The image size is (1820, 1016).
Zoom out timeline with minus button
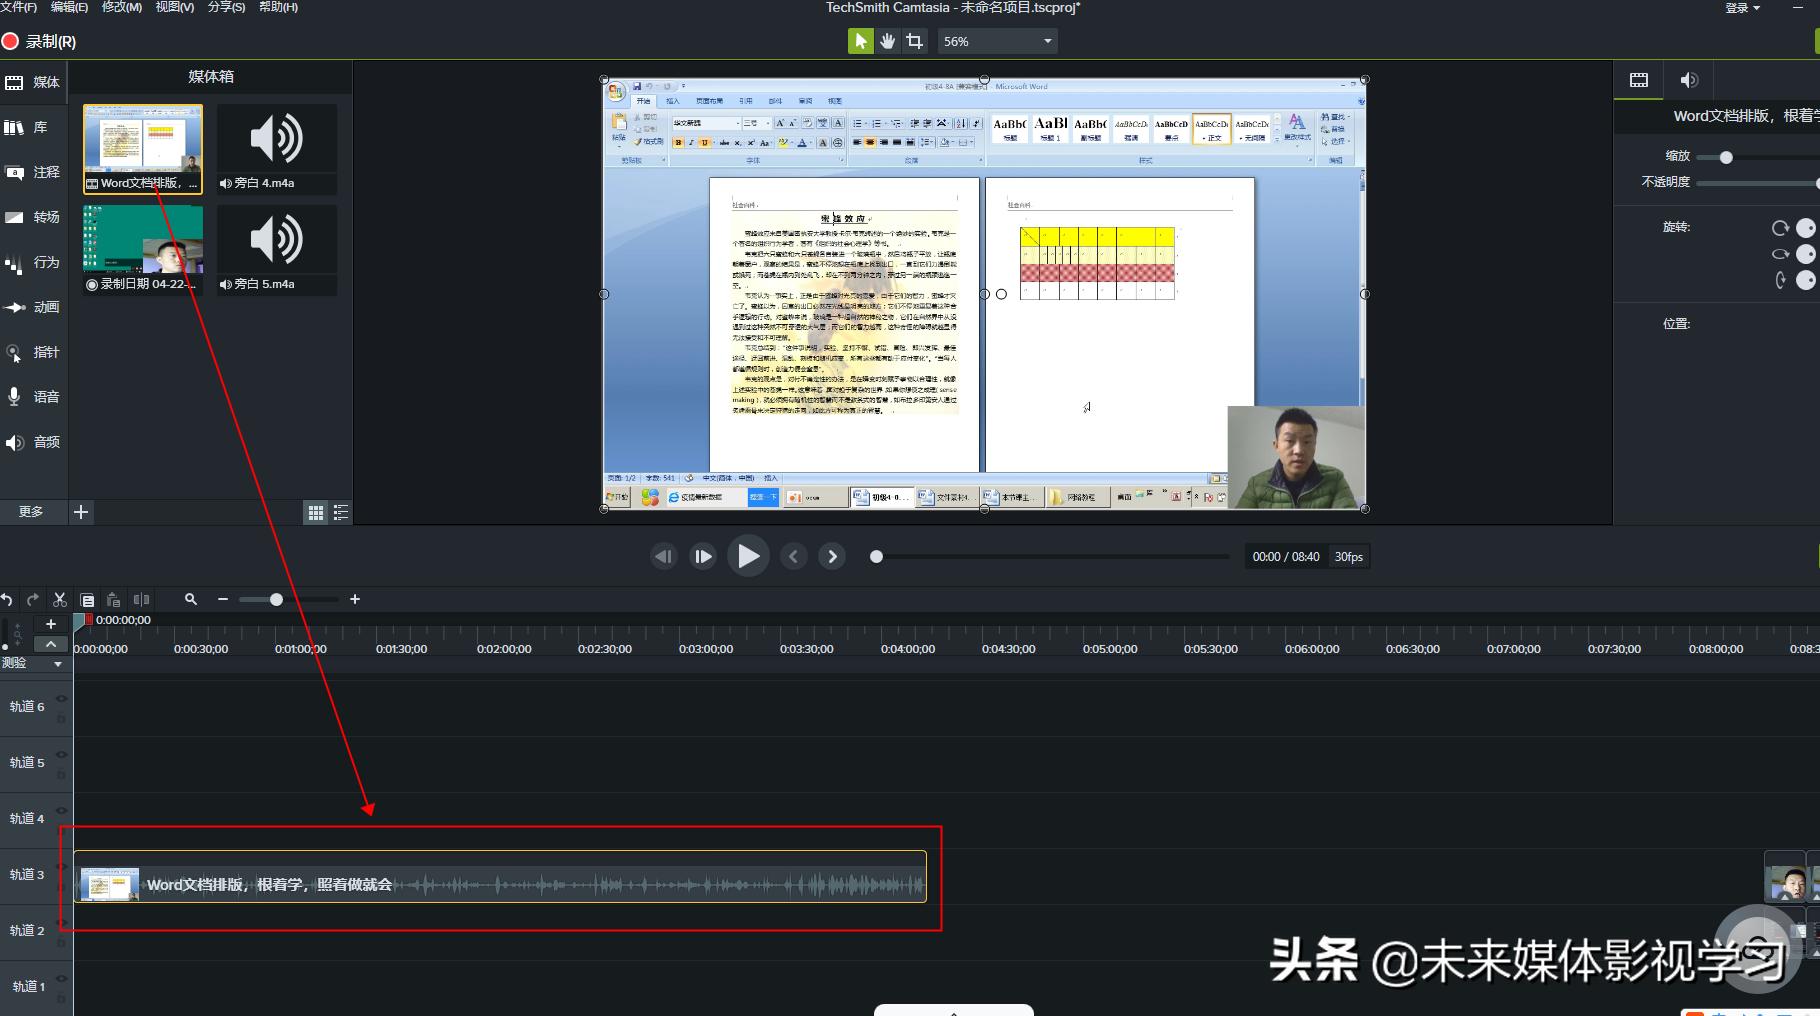click(x=223, y=600)
